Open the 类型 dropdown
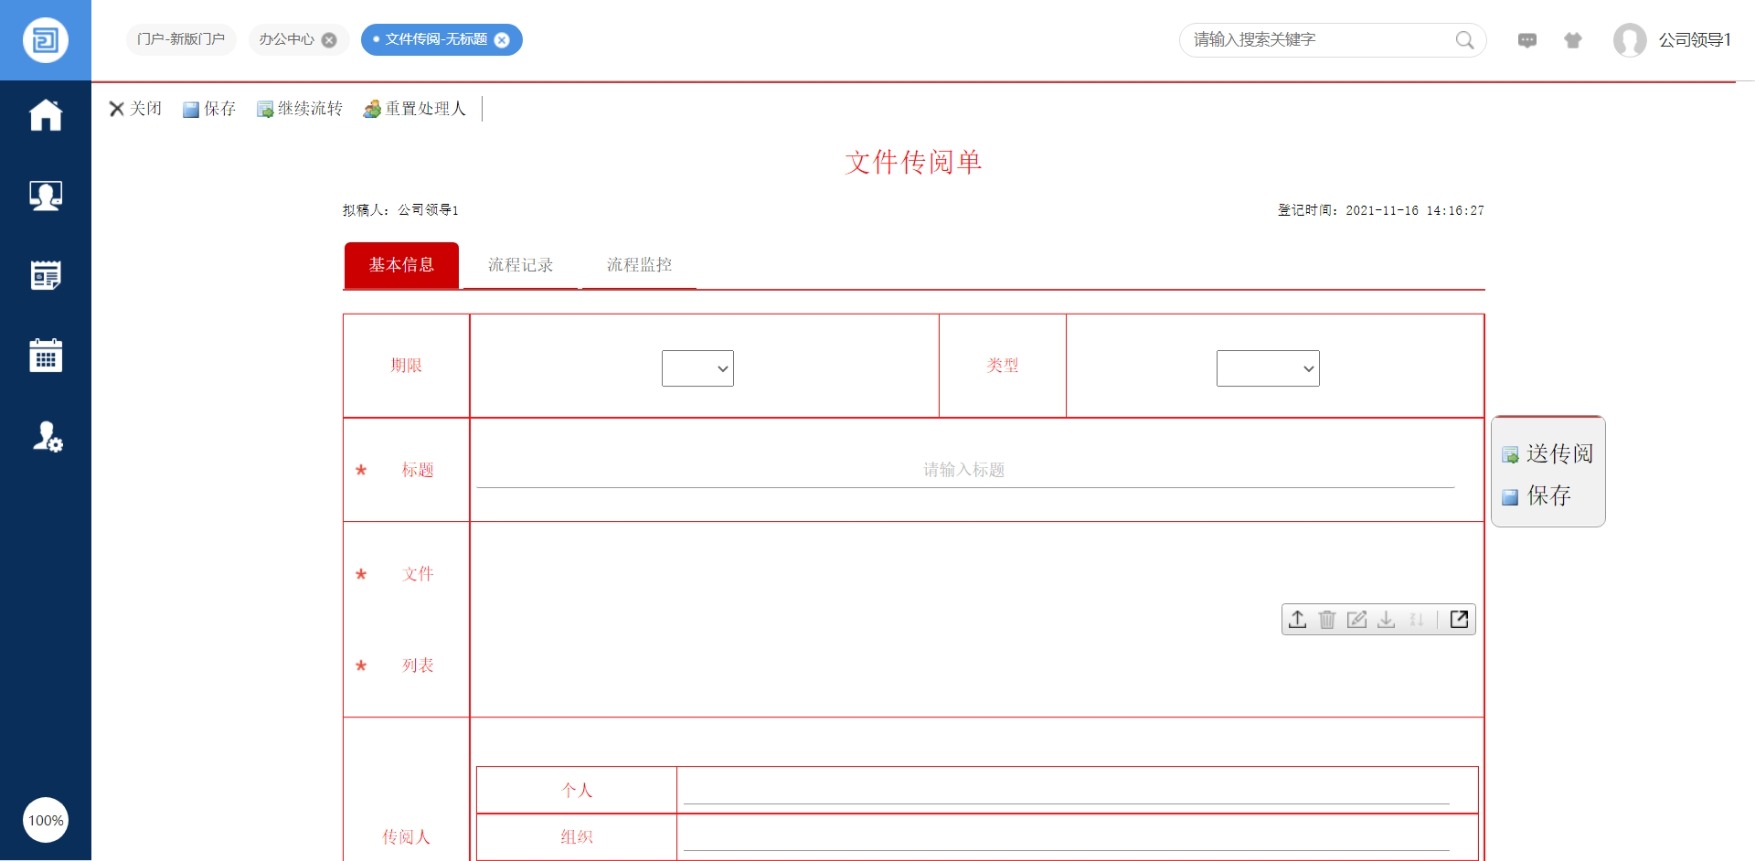Viewport: 1755px width, 861px height. point(1267,368)
